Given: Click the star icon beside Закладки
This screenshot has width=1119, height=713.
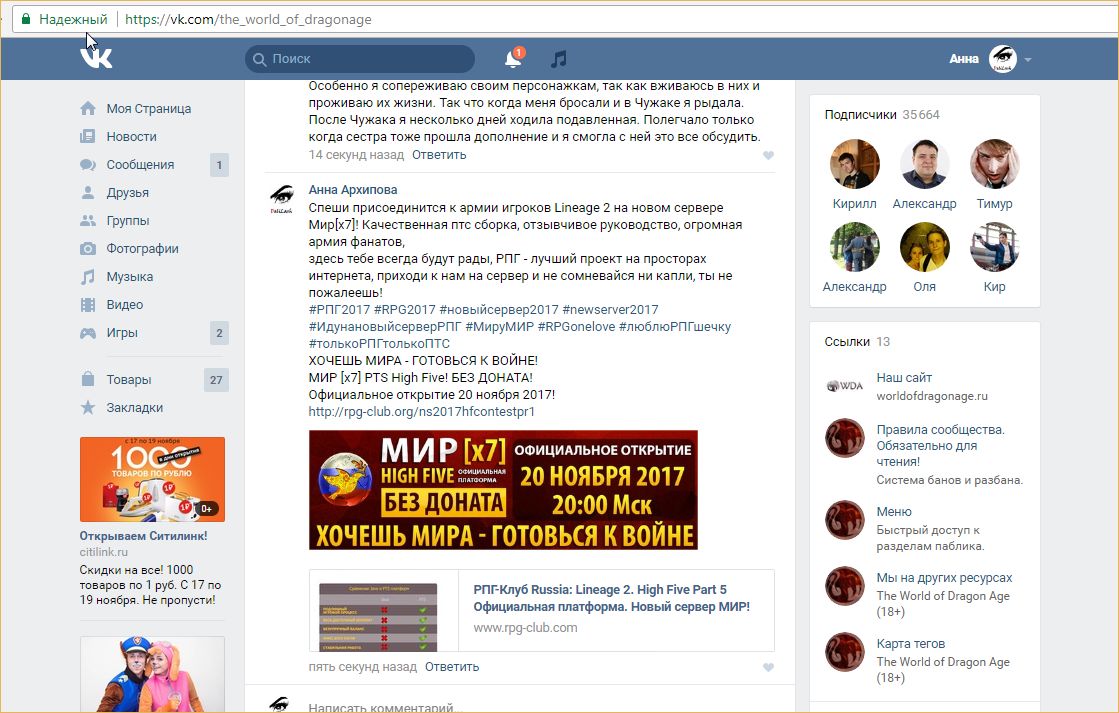Looking at the screenshot, I should (x=88, y=408).
